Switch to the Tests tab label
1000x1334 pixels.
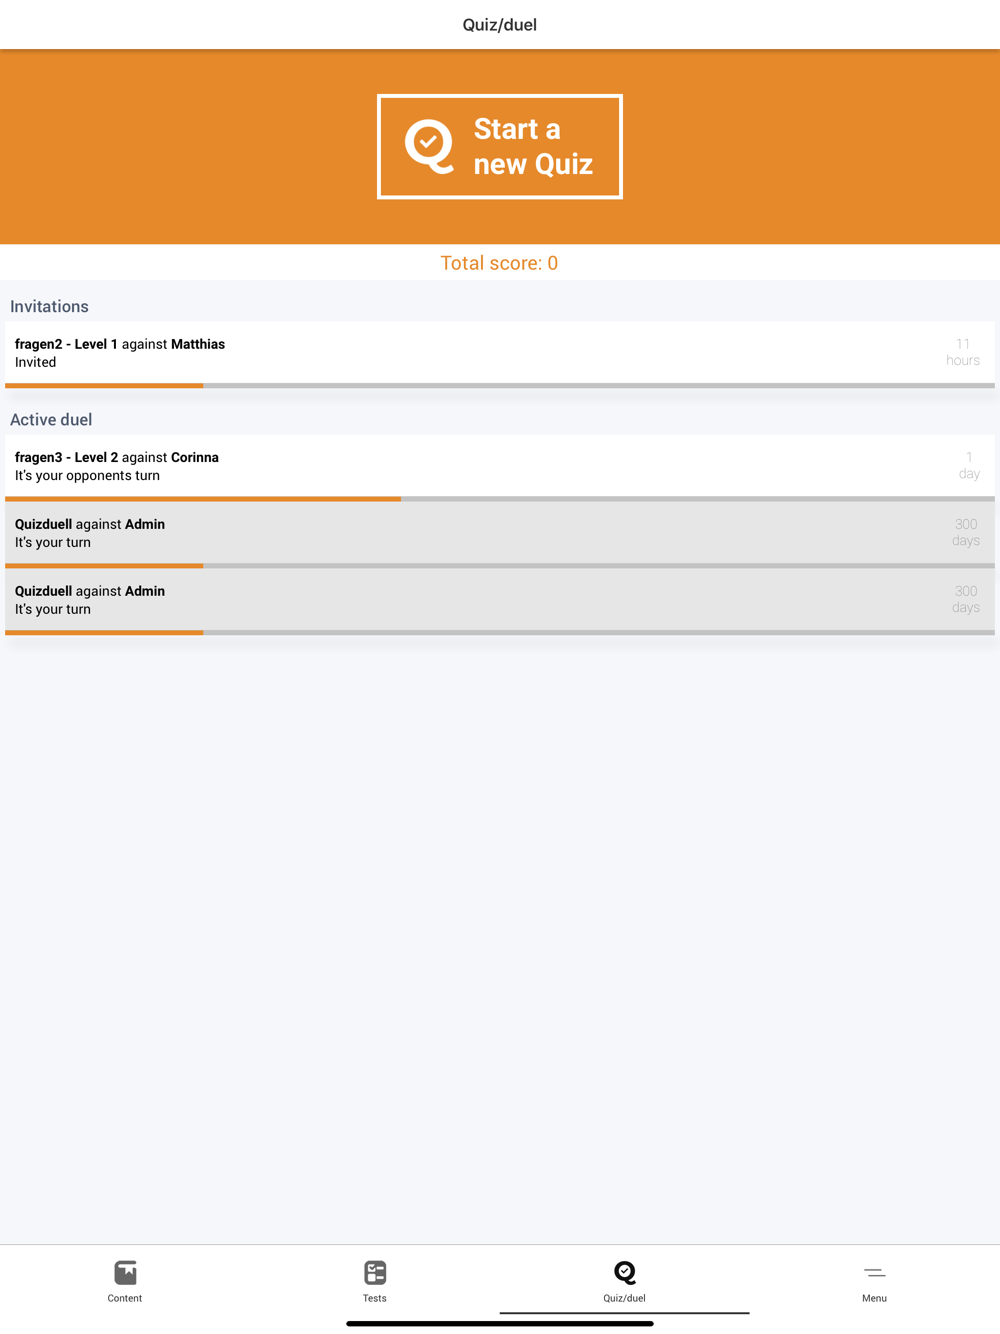tap(375, 1298)
